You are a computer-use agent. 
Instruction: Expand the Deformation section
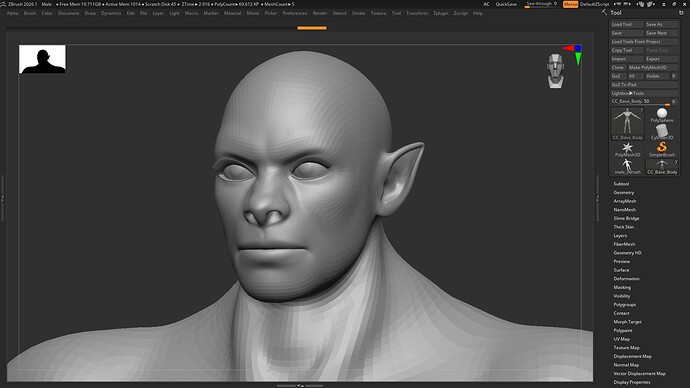(x=626, y=279)
